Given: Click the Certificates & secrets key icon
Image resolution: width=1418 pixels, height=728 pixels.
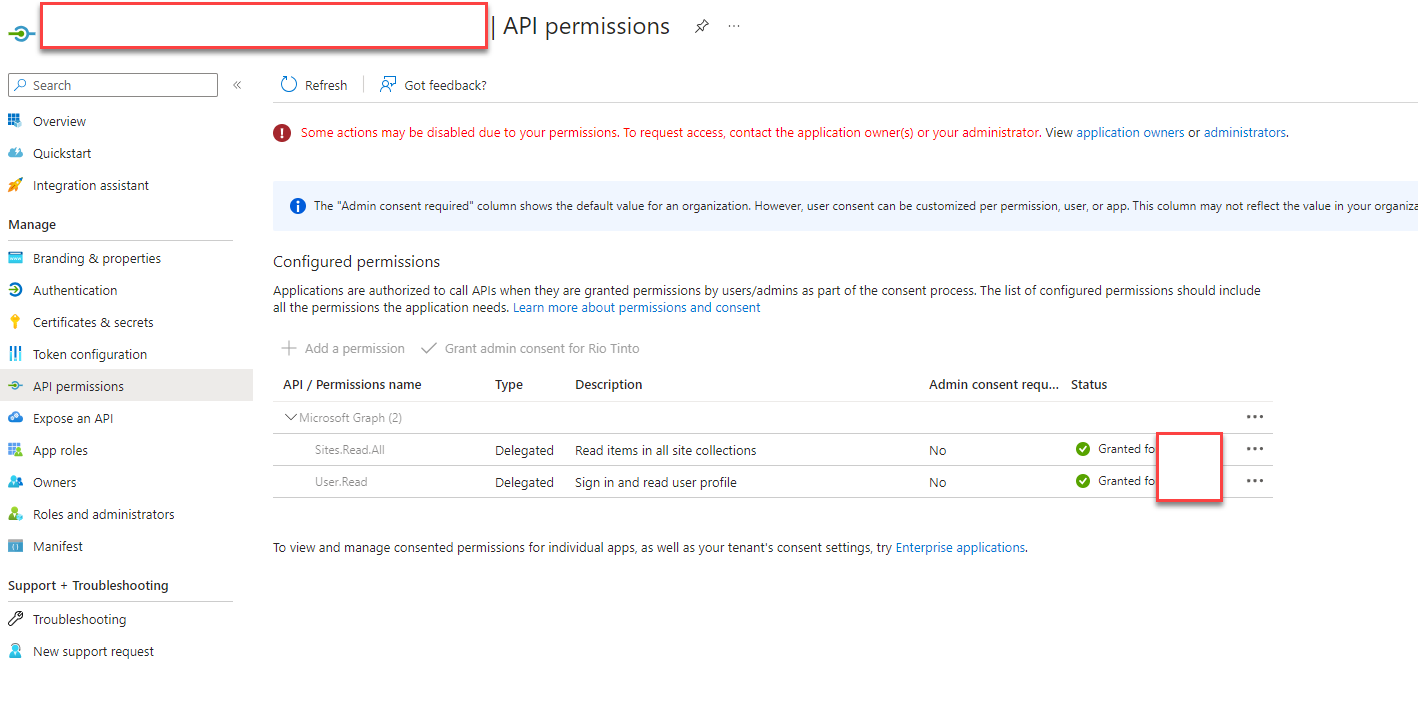Looking at the screenshot, I should click(x=15, y=322).
